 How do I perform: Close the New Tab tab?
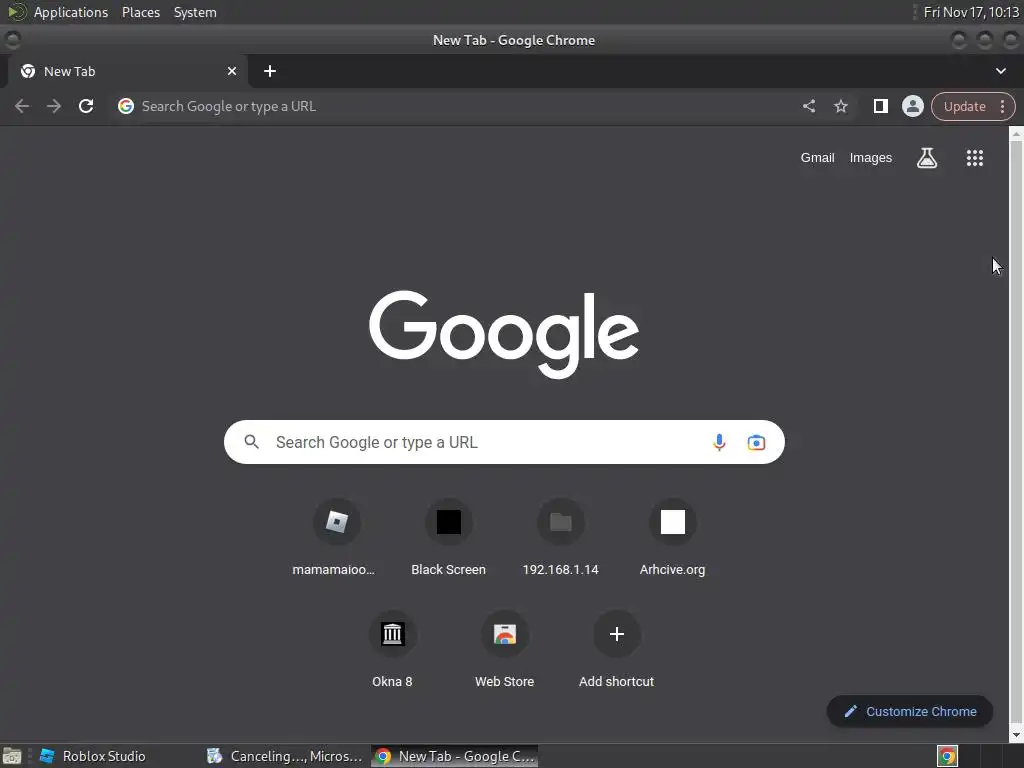coord(232,71)
